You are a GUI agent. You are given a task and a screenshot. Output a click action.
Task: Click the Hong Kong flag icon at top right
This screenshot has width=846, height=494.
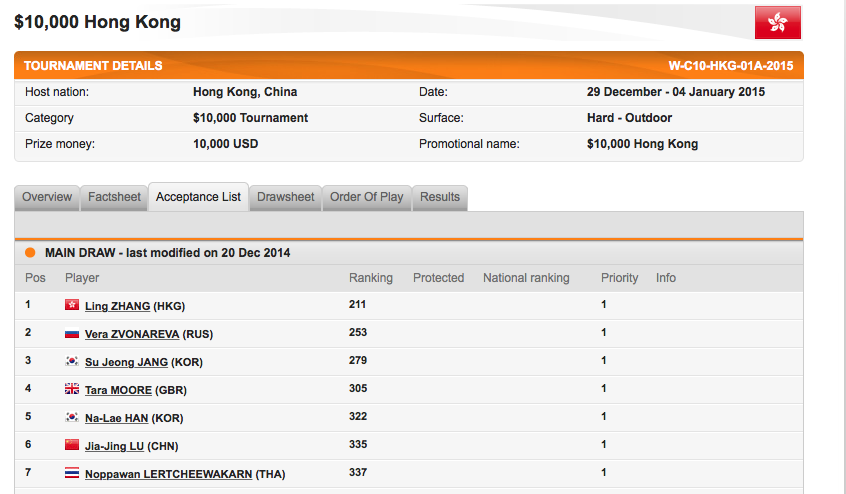pyautogui.click(x=778, y=22)
